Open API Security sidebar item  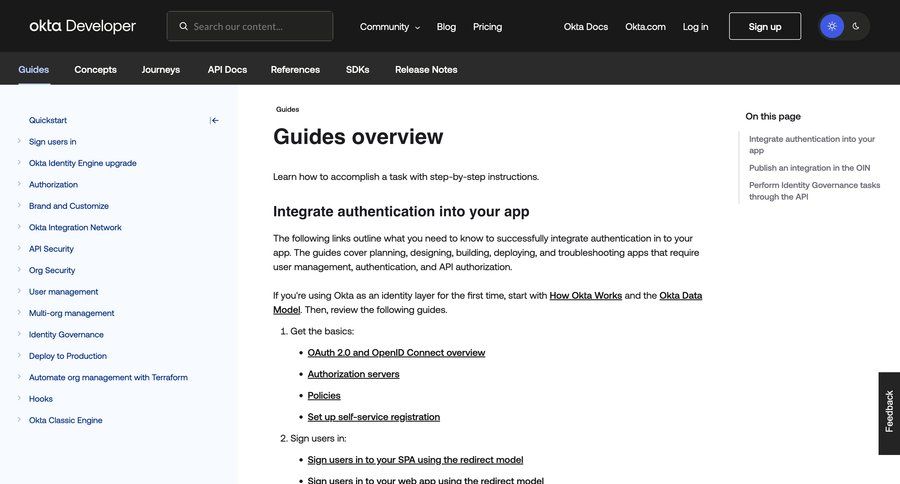click(51, 249)
